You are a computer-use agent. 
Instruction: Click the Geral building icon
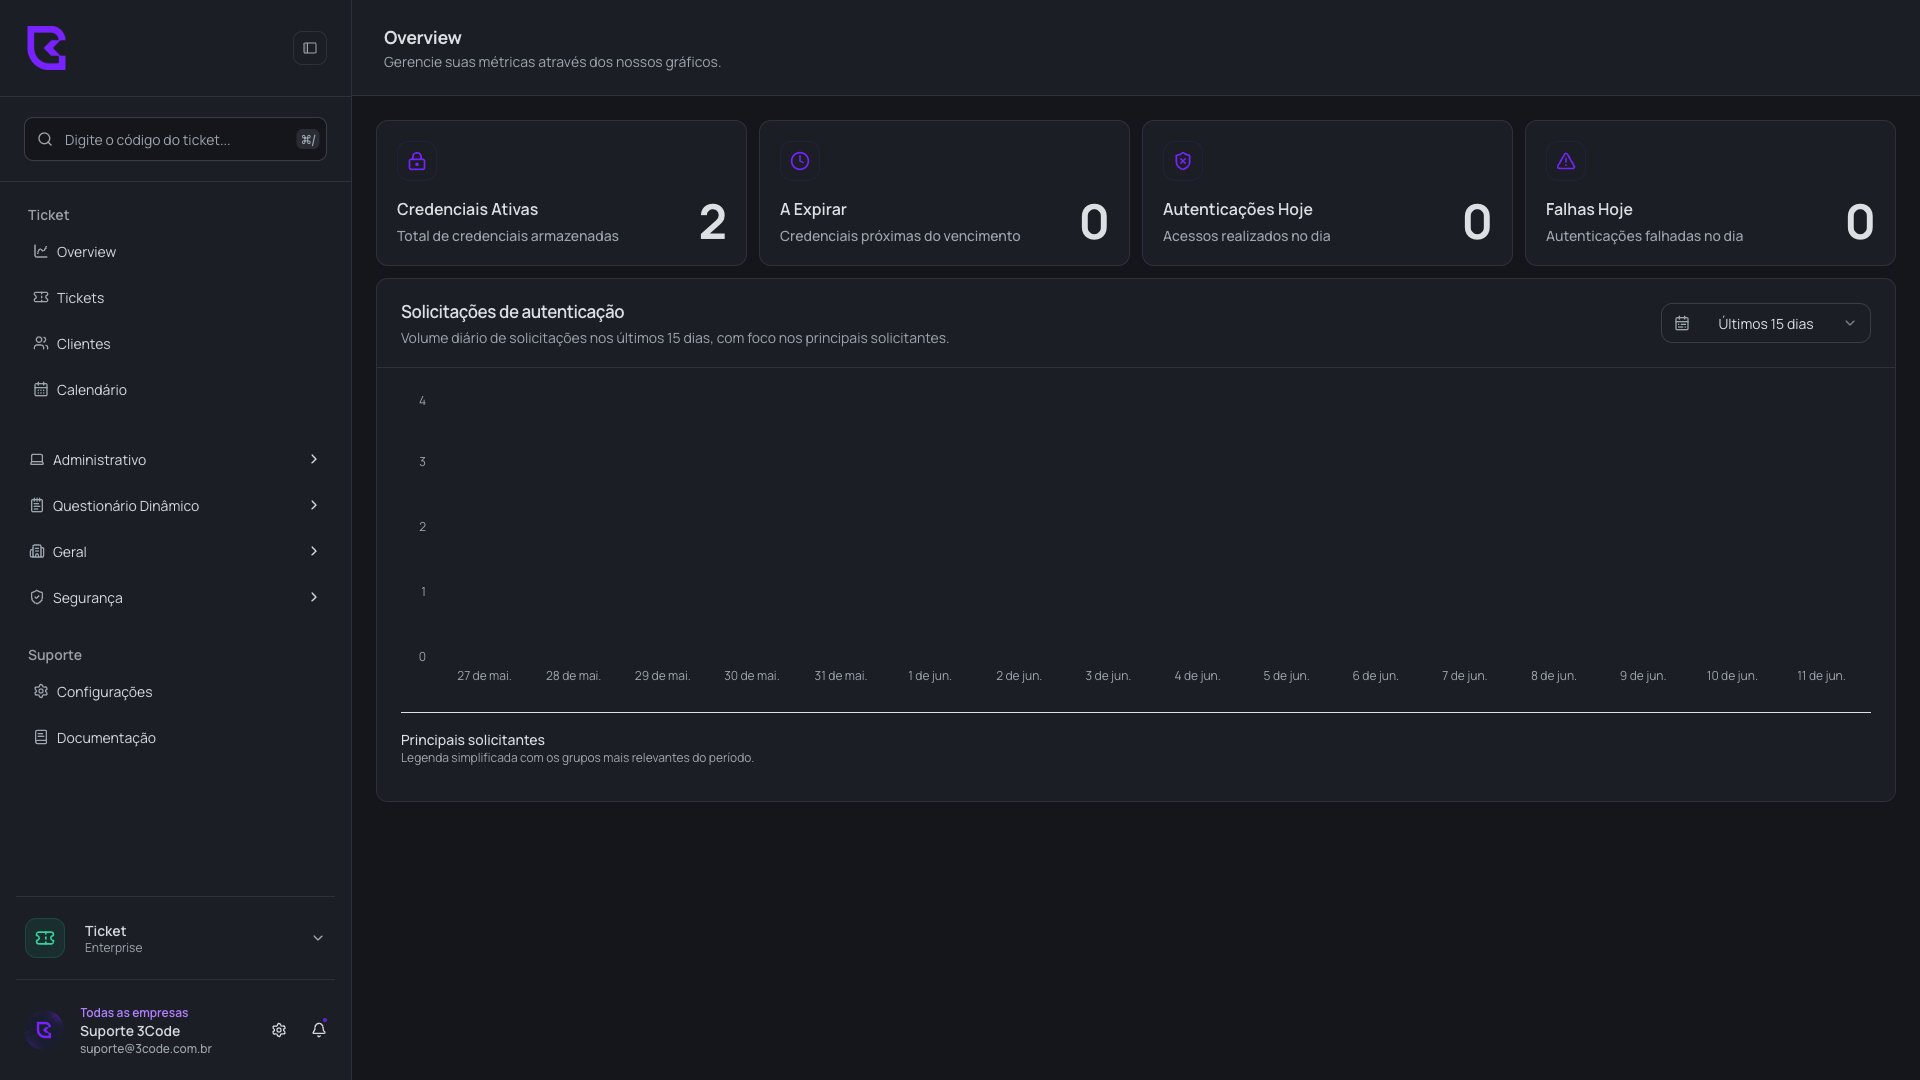pyautogui.click(x=37, y=551)
